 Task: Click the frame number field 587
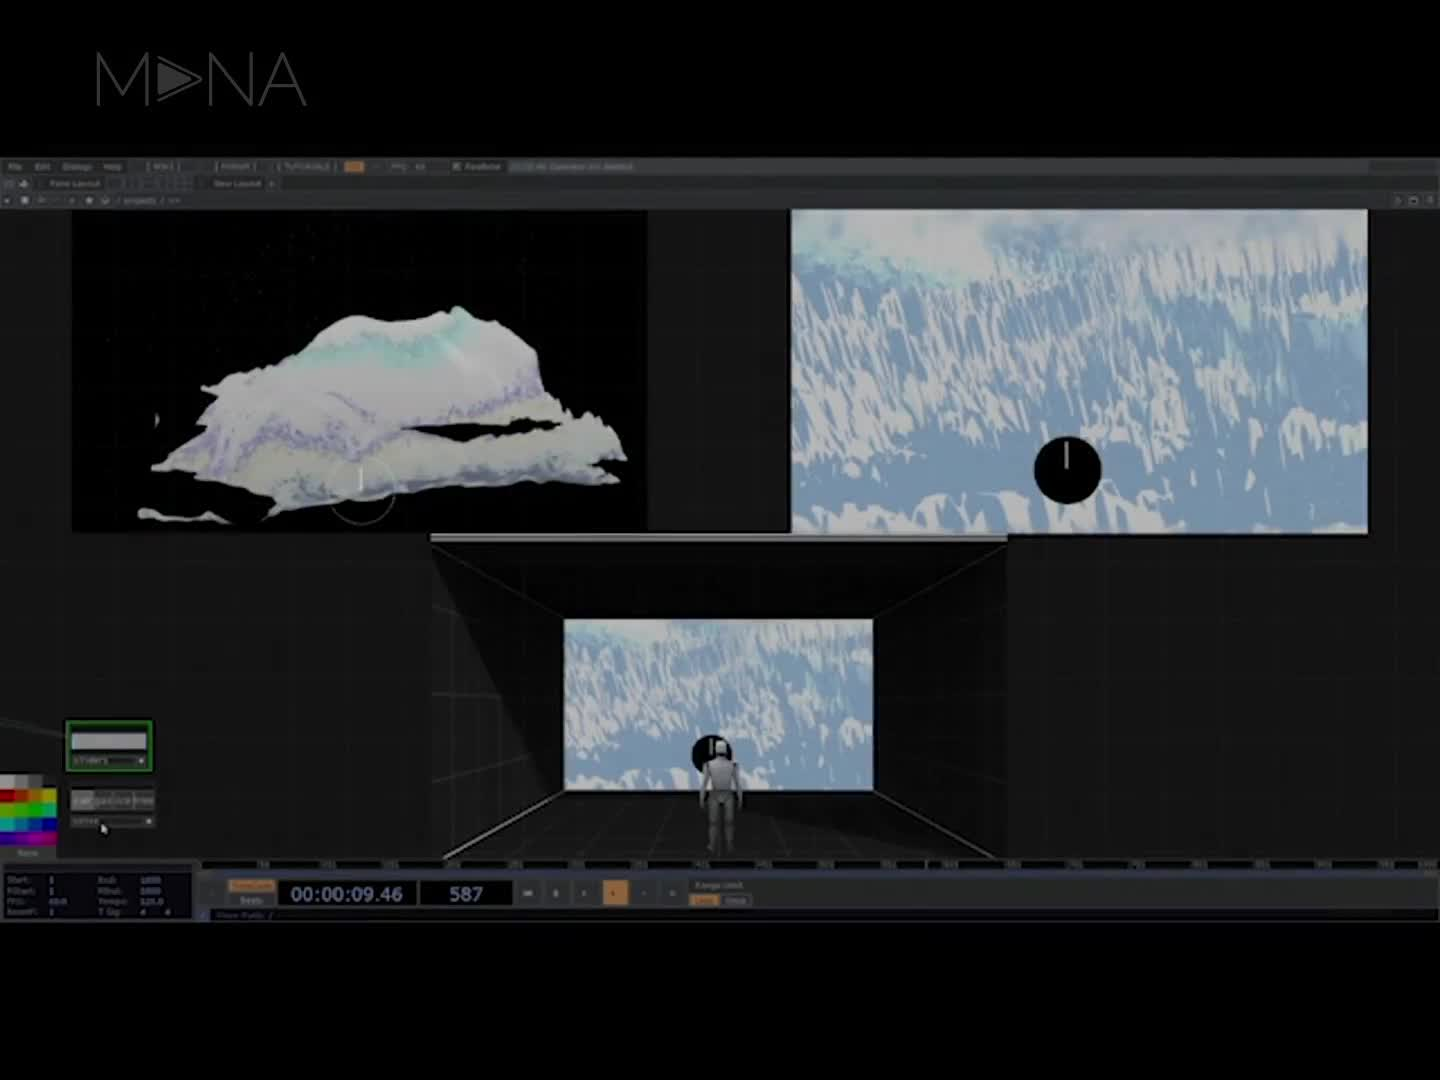click(x=466, y=894)
